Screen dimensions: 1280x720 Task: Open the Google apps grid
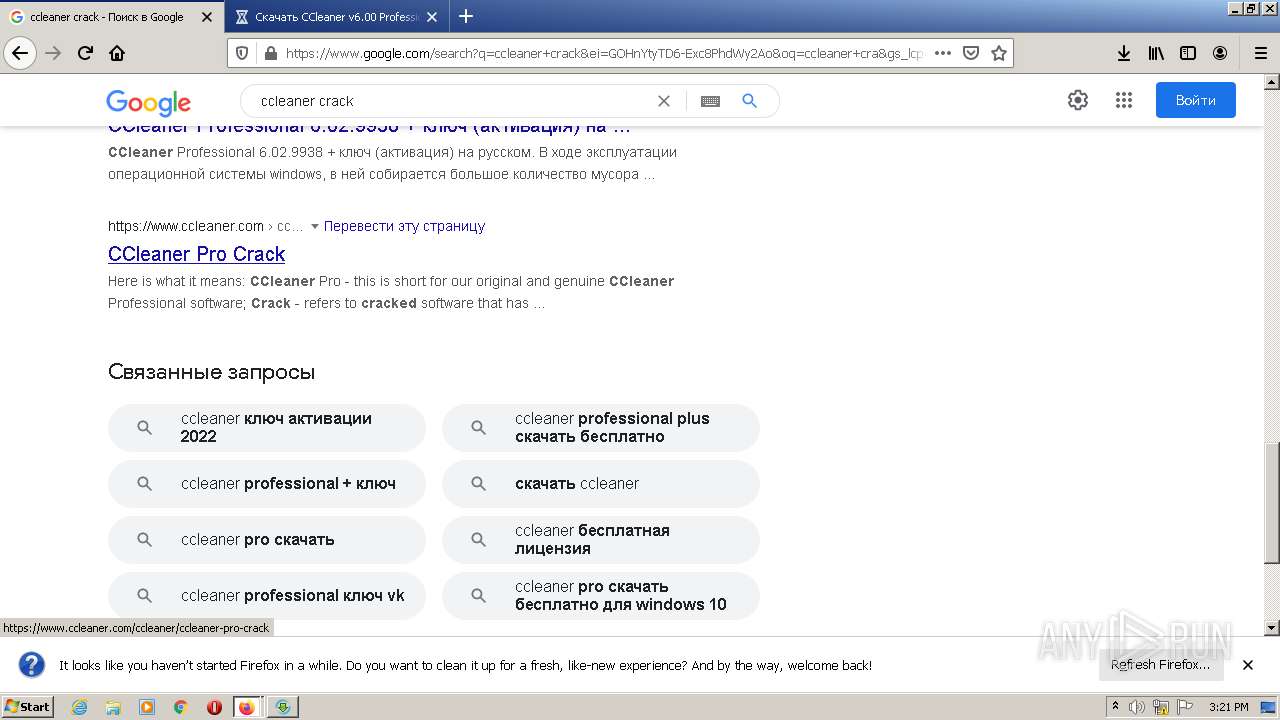[x=1123, y=100]
